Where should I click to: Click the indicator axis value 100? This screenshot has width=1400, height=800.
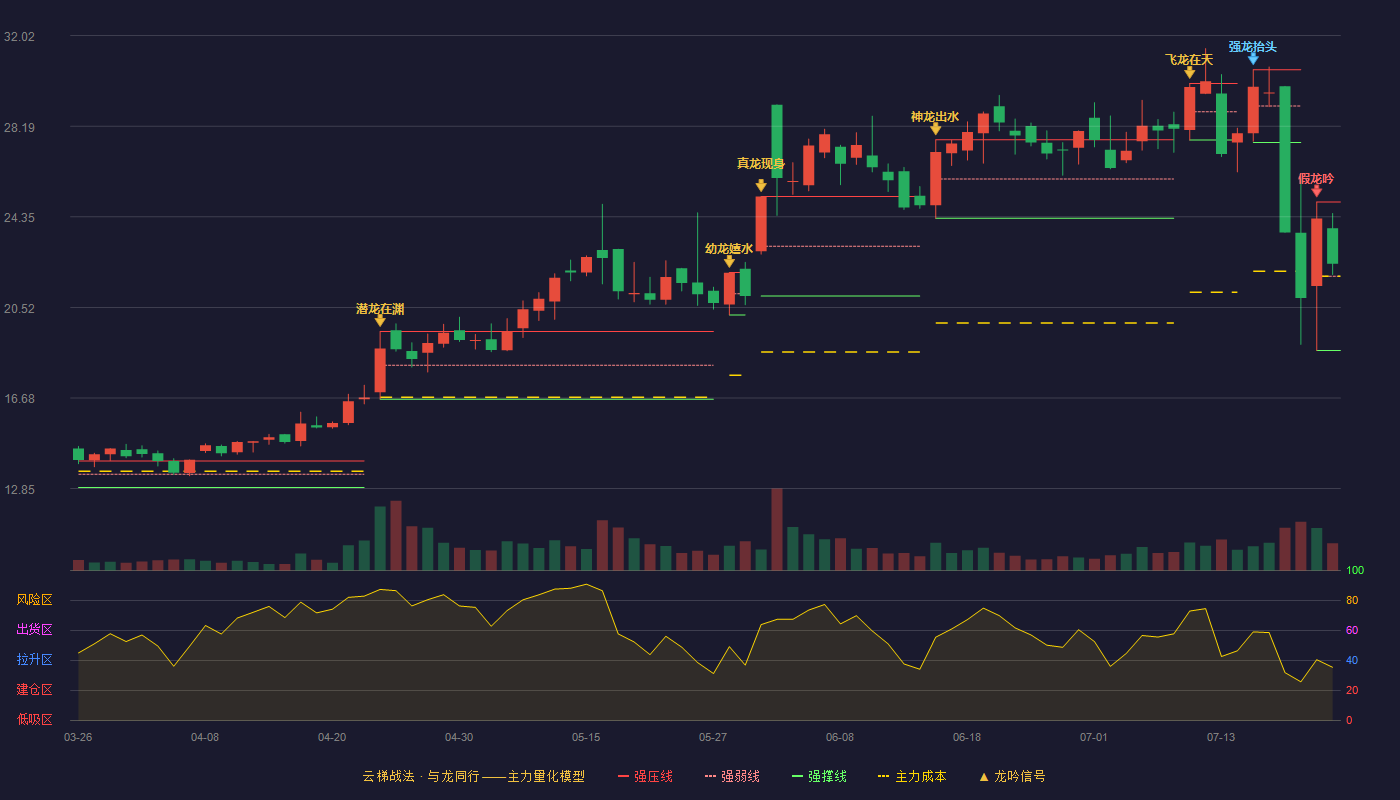tap(1355, 570)
